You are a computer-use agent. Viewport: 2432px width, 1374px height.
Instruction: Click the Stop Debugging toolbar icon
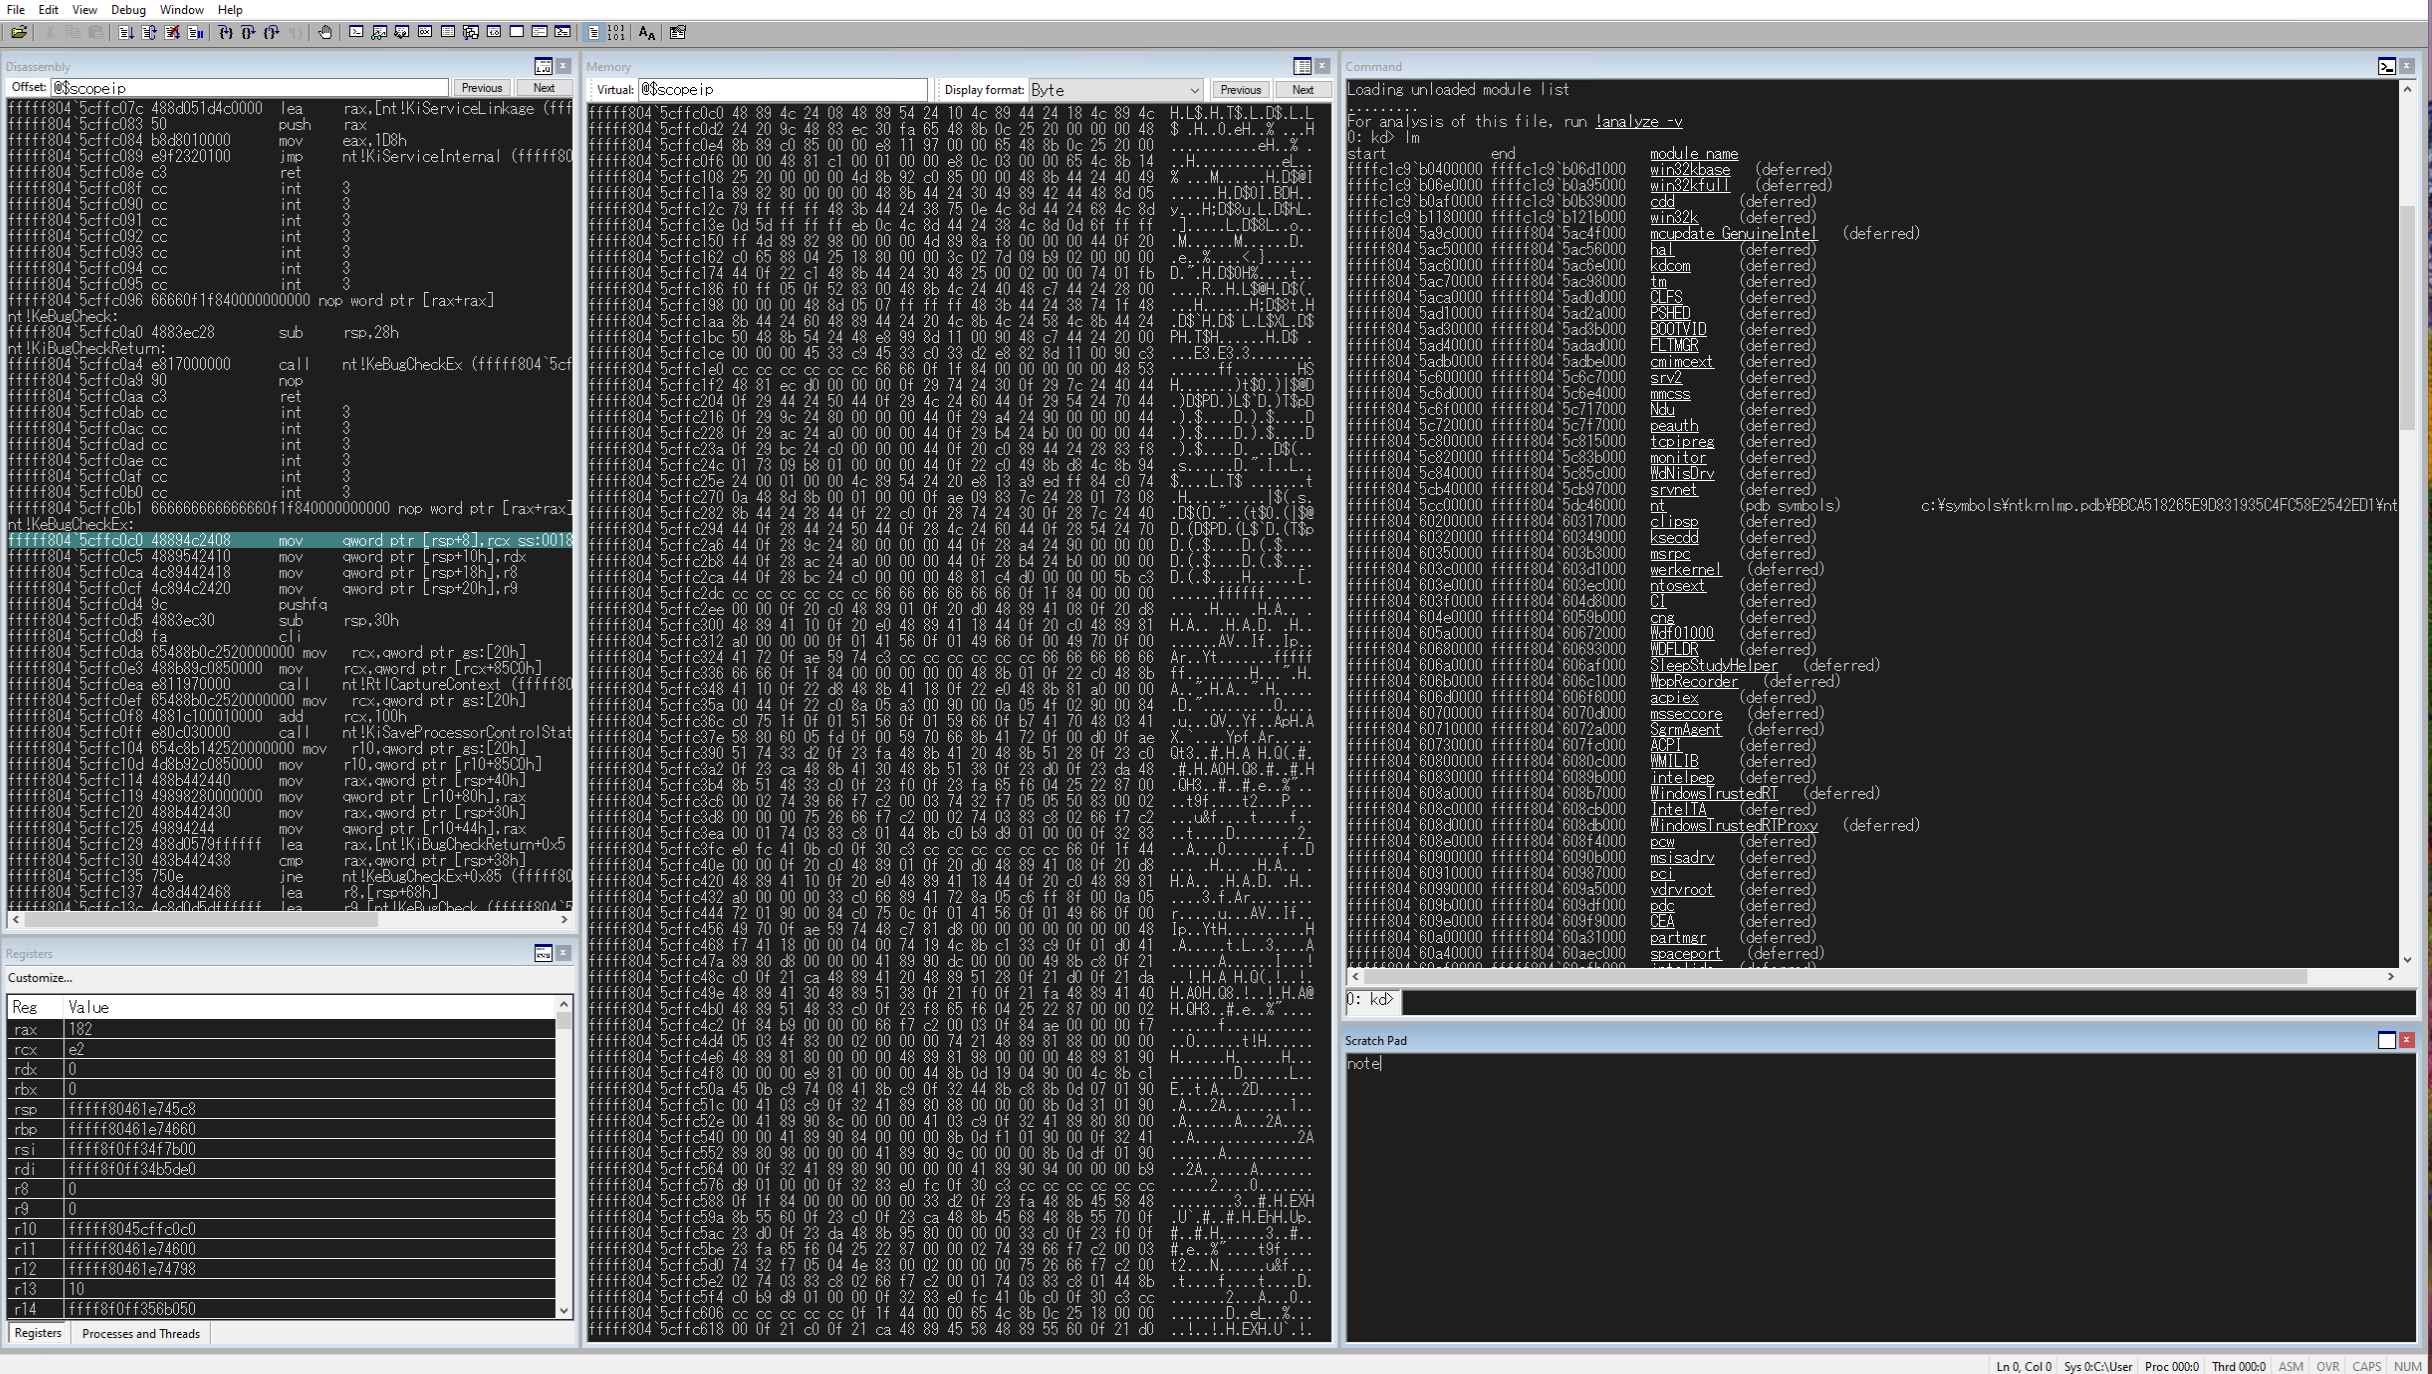tap(172, 33)
